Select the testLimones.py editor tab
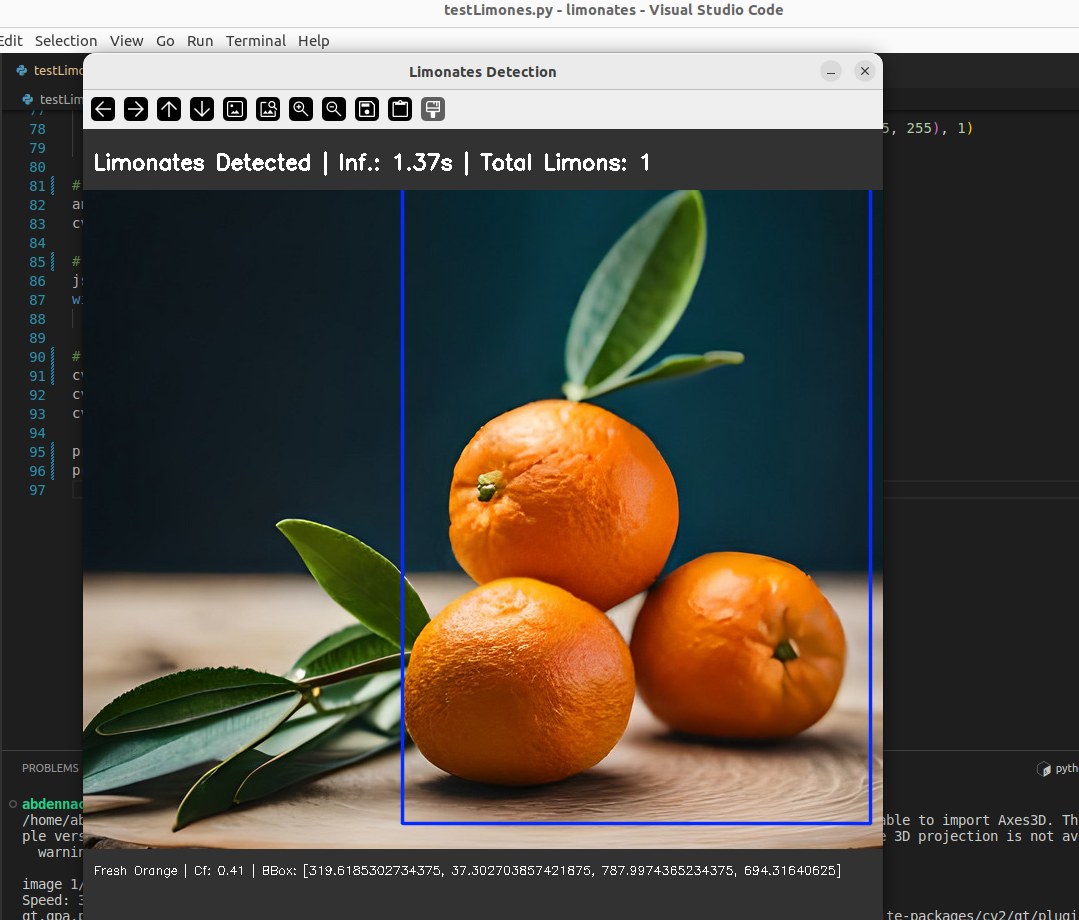The height and width of the screenshot is (920, 1079). [48, 70]
